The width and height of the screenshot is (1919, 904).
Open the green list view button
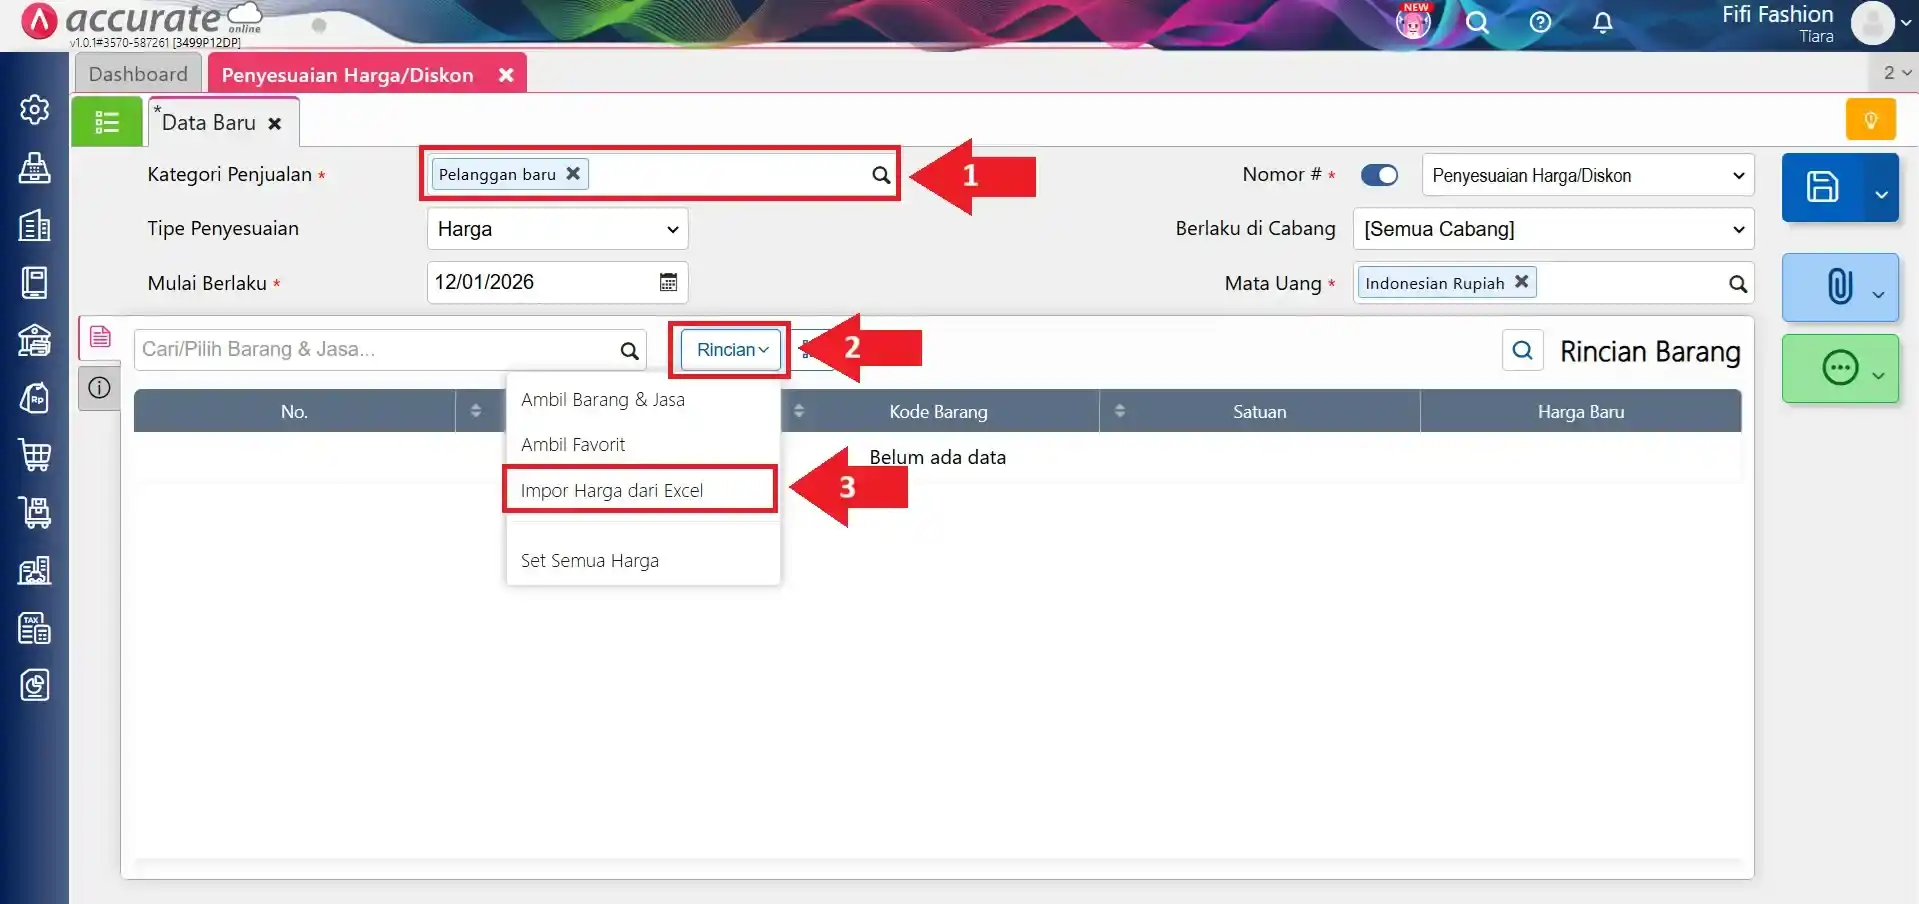[x=107, y=122]
